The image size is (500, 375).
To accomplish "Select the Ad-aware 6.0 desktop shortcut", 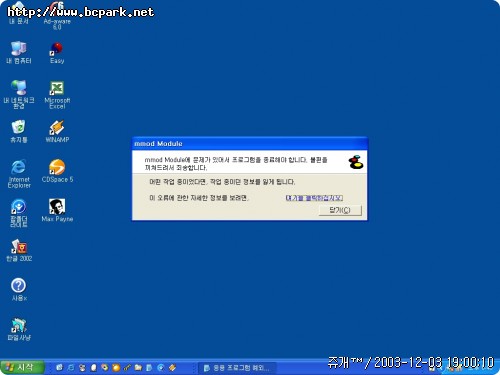I will [x=57, y=15].
